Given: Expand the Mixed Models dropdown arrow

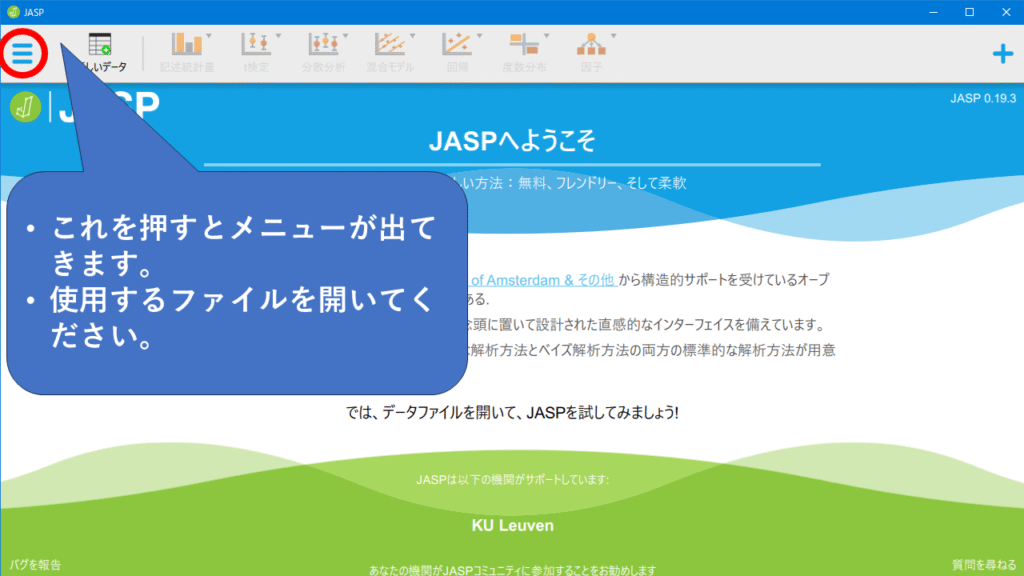Looking at the screenshot, I should click(412, 36).
